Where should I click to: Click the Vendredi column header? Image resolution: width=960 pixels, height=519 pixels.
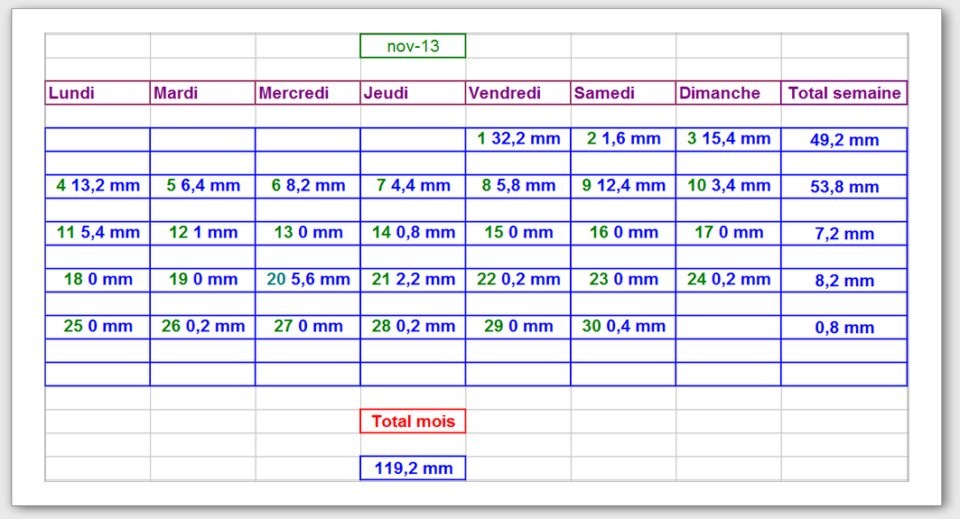point(517,93)
